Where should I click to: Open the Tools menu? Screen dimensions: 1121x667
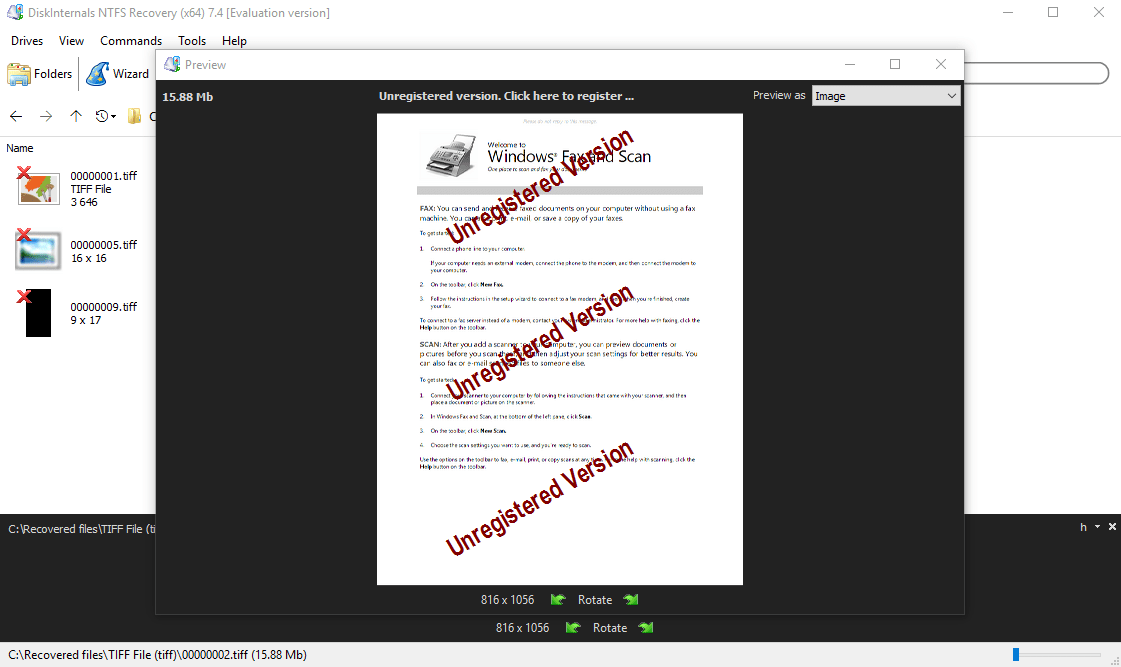tap(192, 41)
